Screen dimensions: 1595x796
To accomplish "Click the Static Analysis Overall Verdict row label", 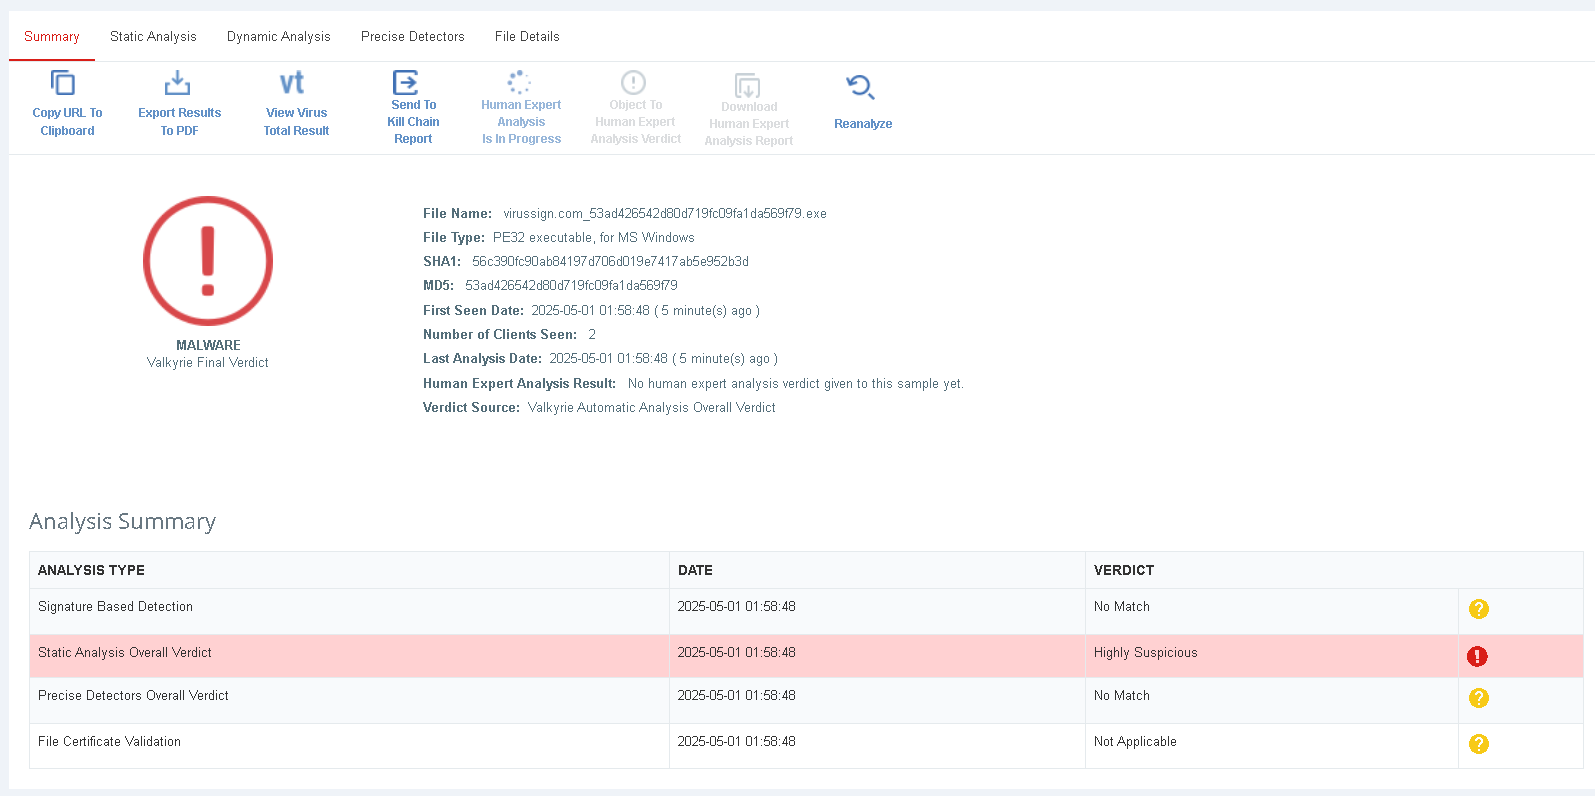I will (x=125, y=653).
